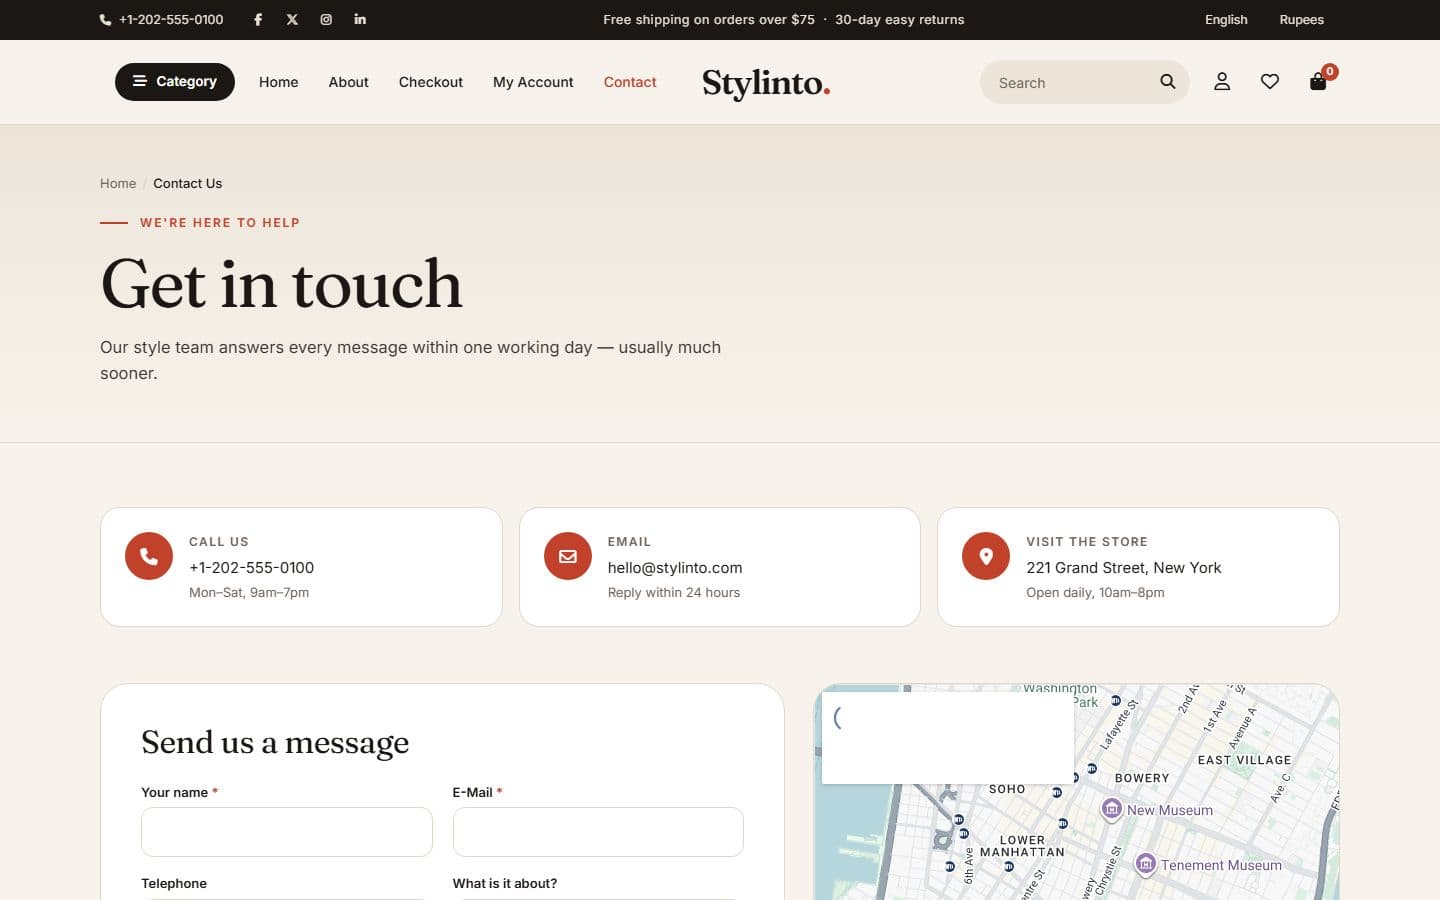Click the Mon–Sat, 9am–7pm hours text
This screenshot has height=900, width=1440.
pyautogui.click(x=249, y=592)
